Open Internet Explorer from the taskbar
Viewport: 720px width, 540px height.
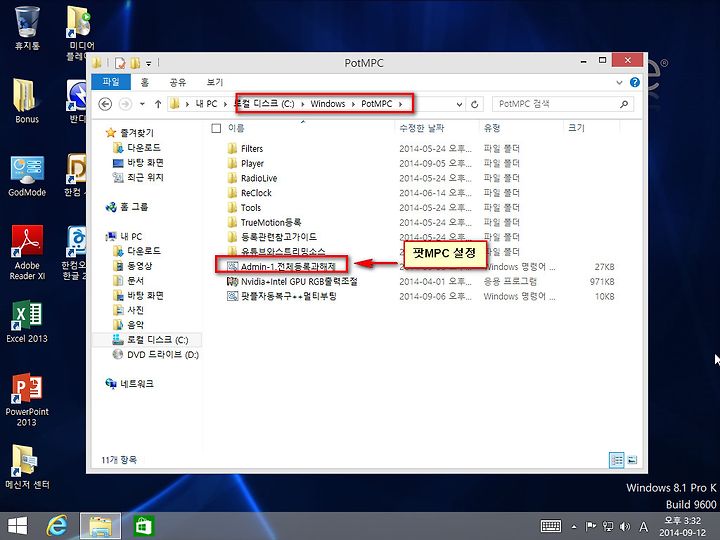pos(57,526)
